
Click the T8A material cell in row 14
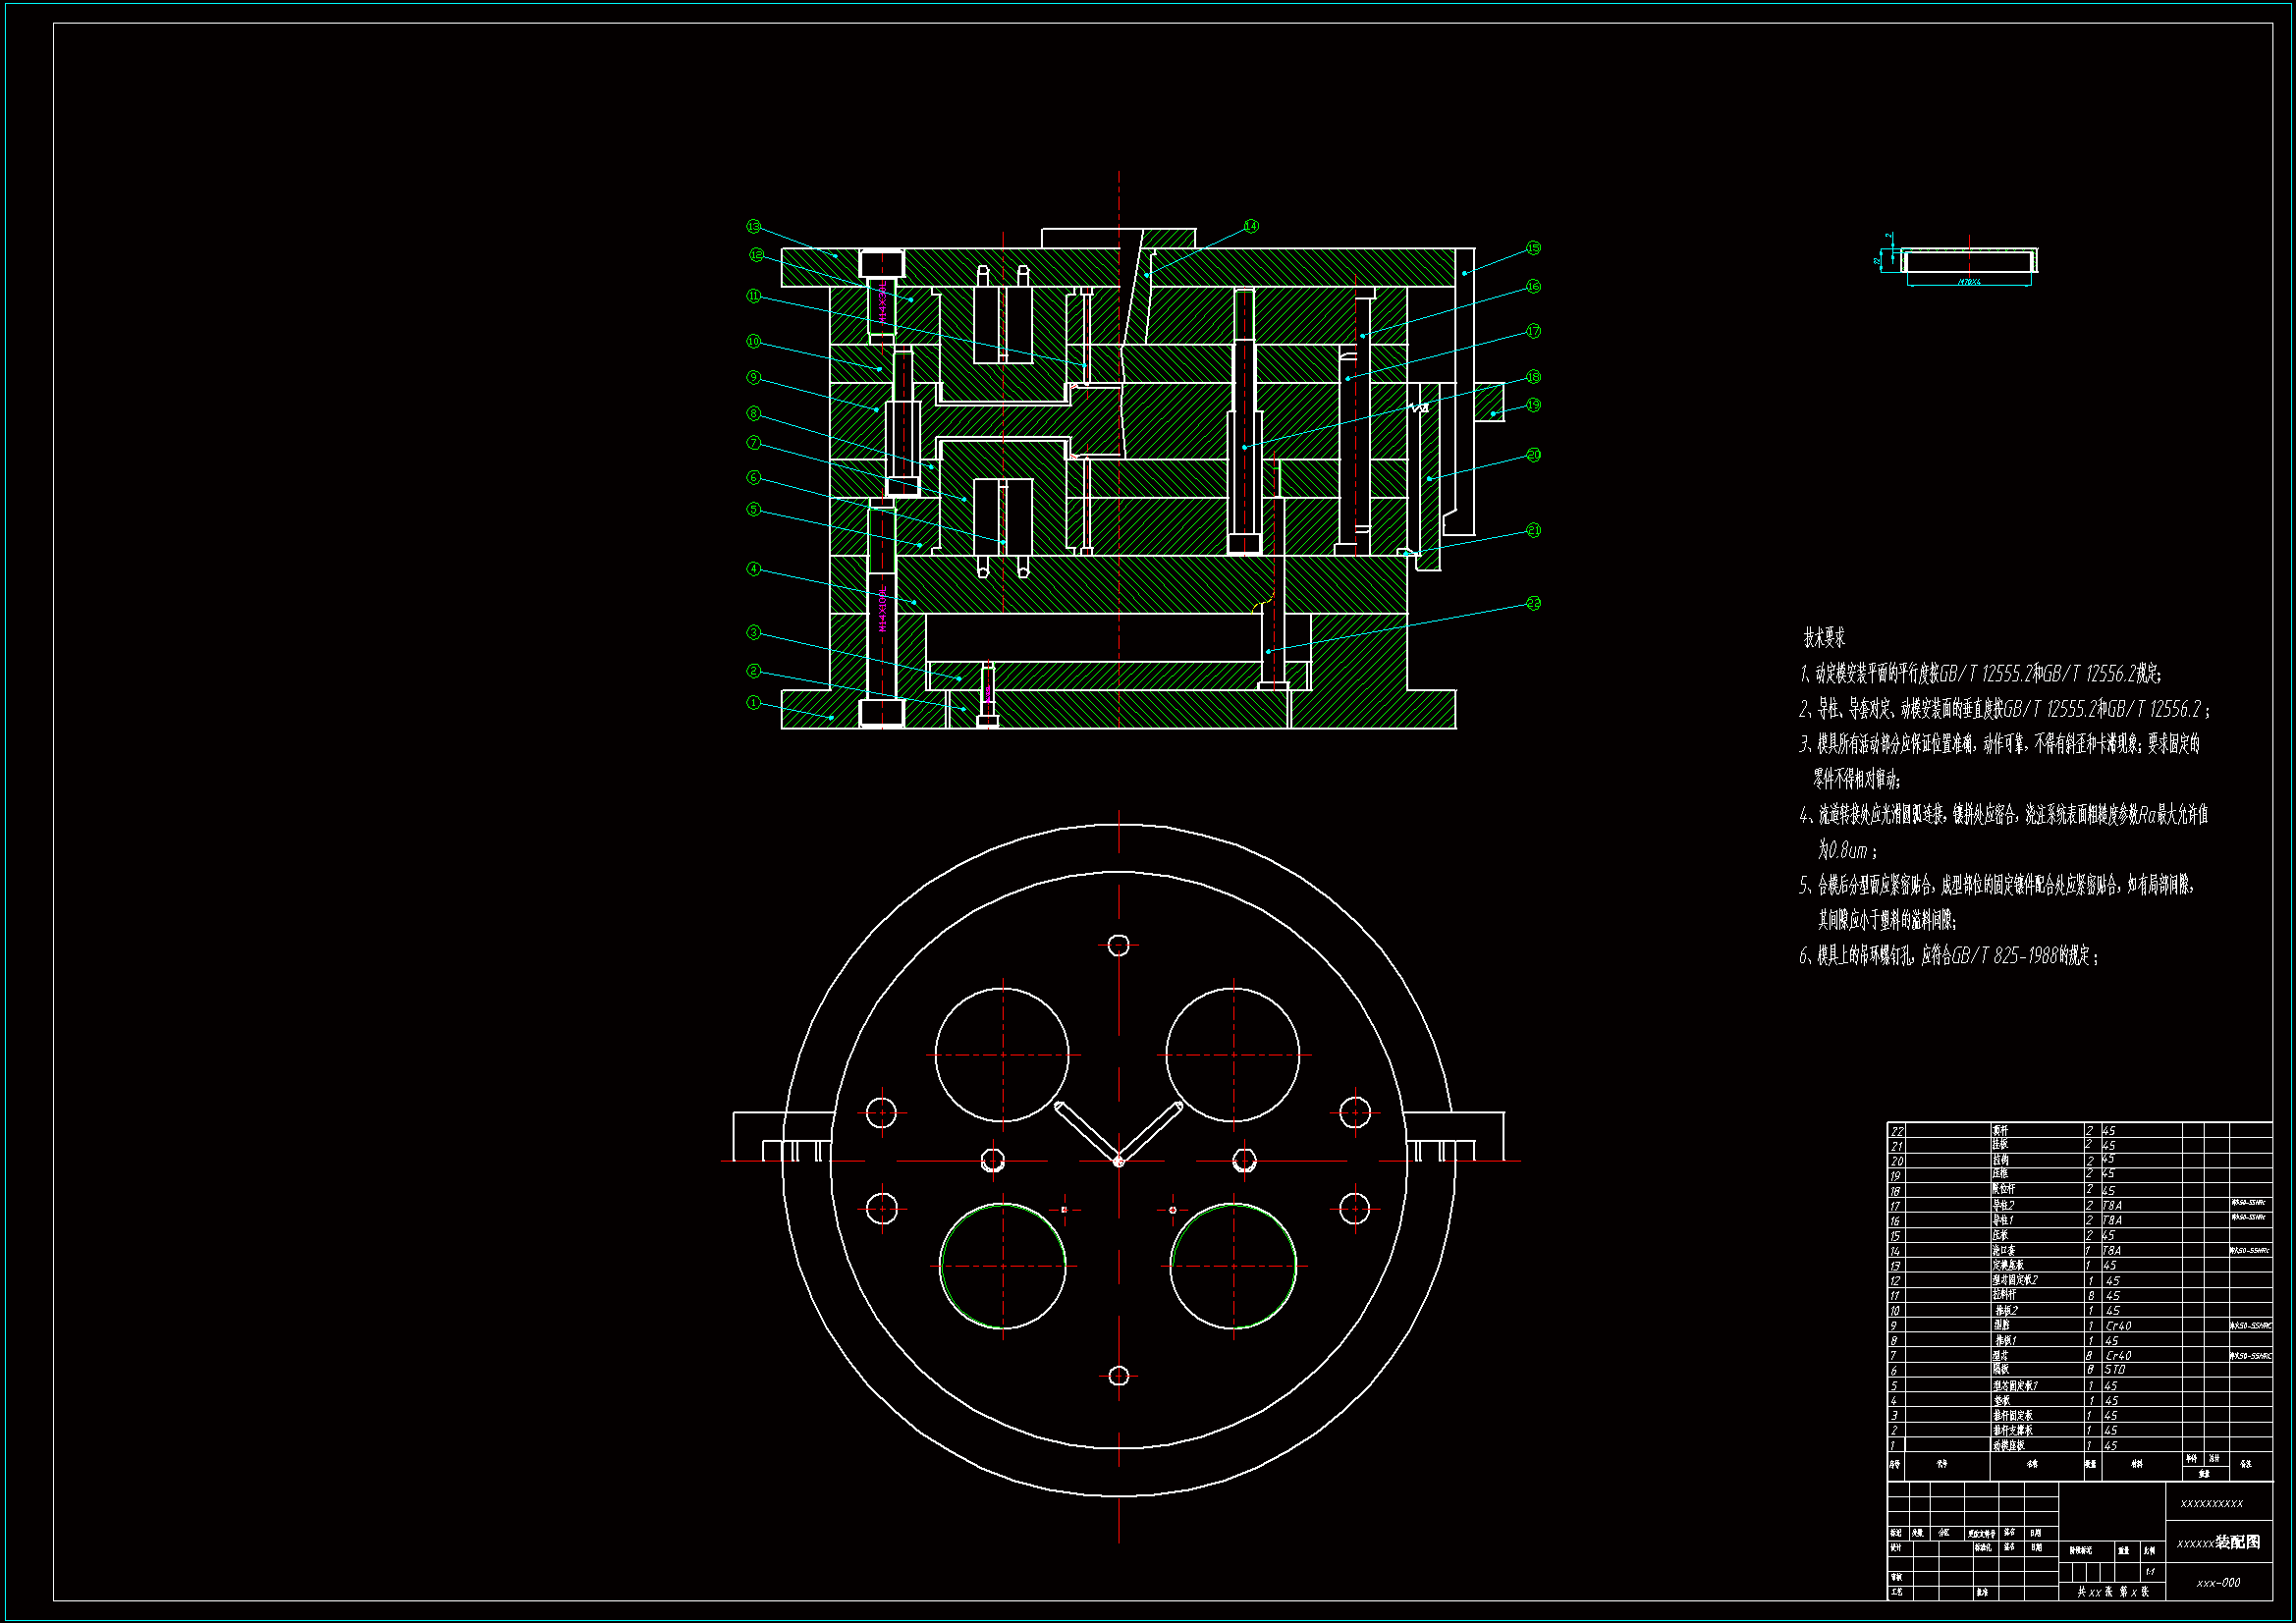pyautogui.click(x=2112, y=1250)
